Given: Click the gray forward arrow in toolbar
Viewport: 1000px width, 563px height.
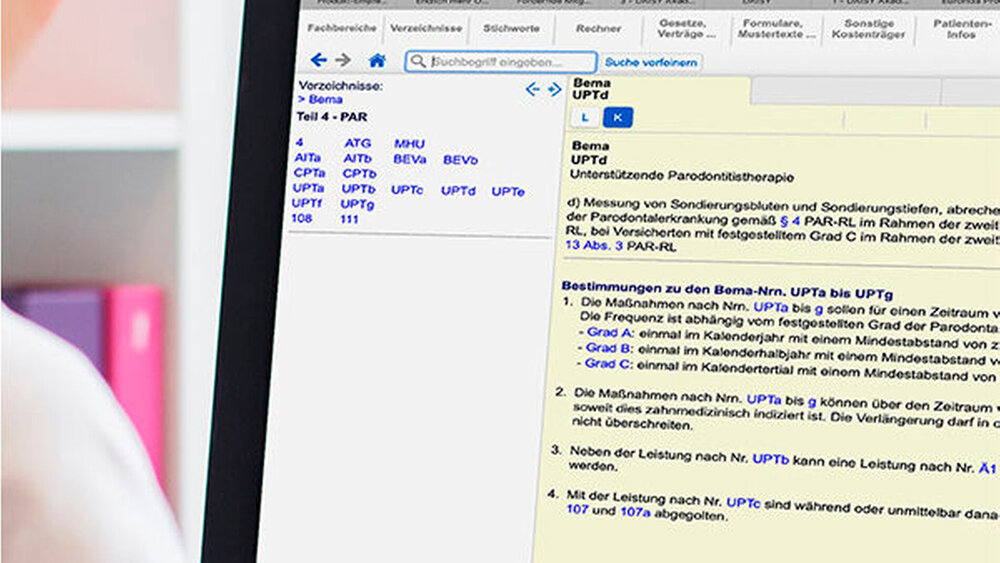Looking at the screenshot, I should click(x=343, y=60).
